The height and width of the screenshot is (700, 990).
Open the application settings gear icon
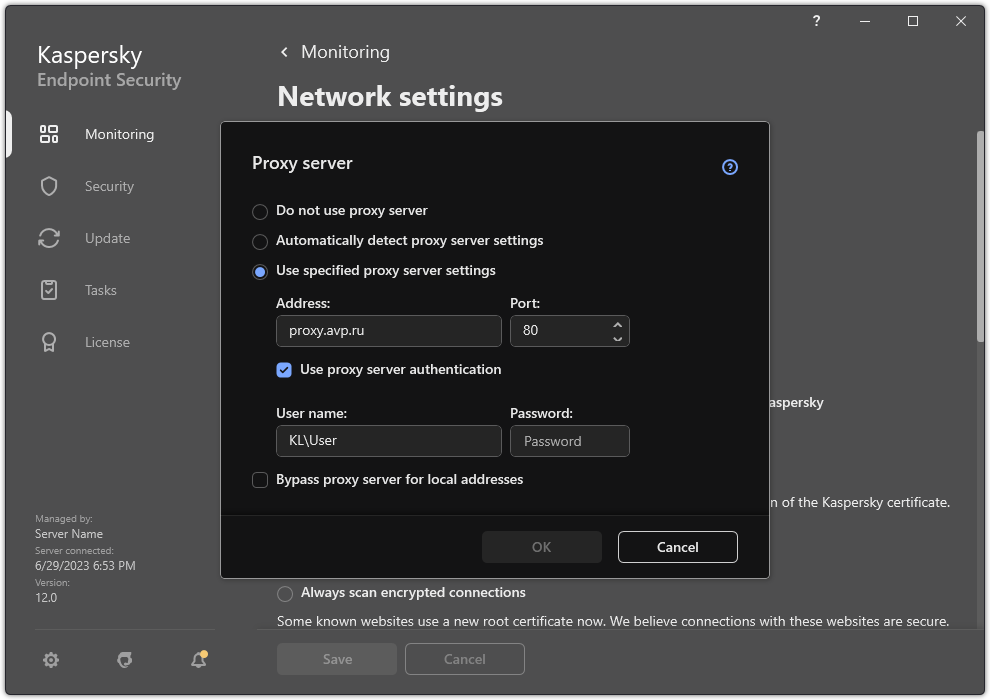[x=51, y=660]
